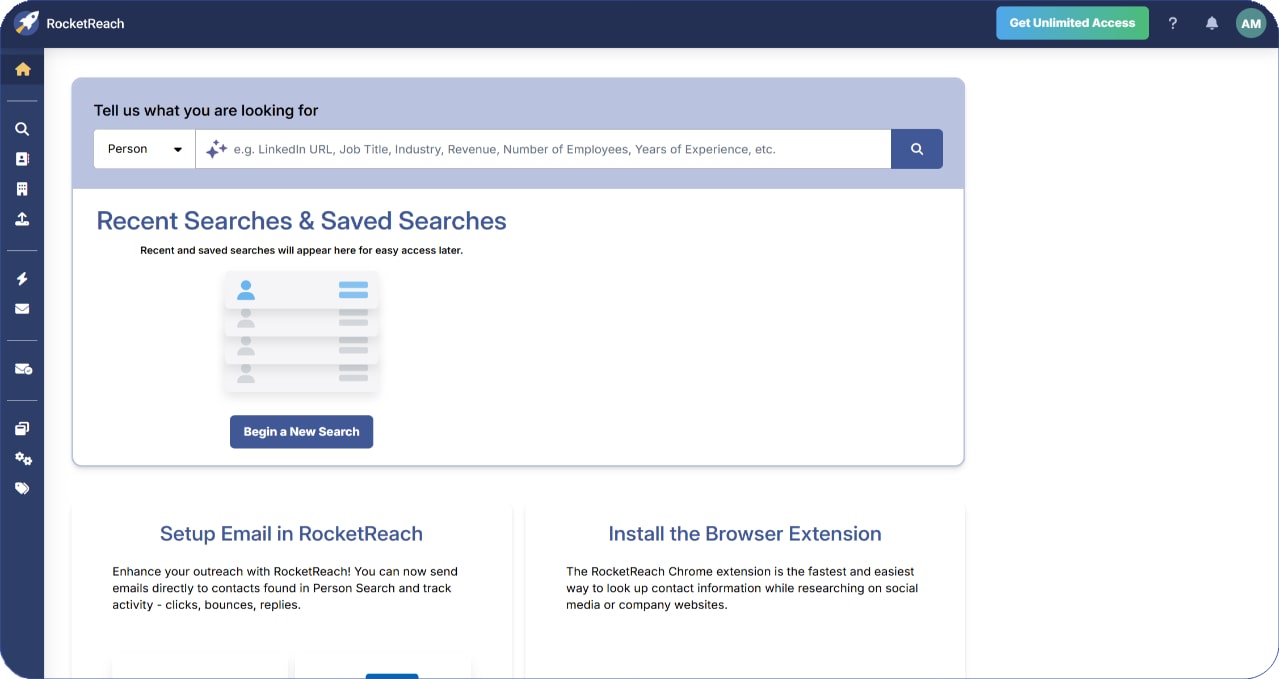1279x679 pixels.
Task: Open the stacked cards icon in the sidebar
Action: coord(22,429)
